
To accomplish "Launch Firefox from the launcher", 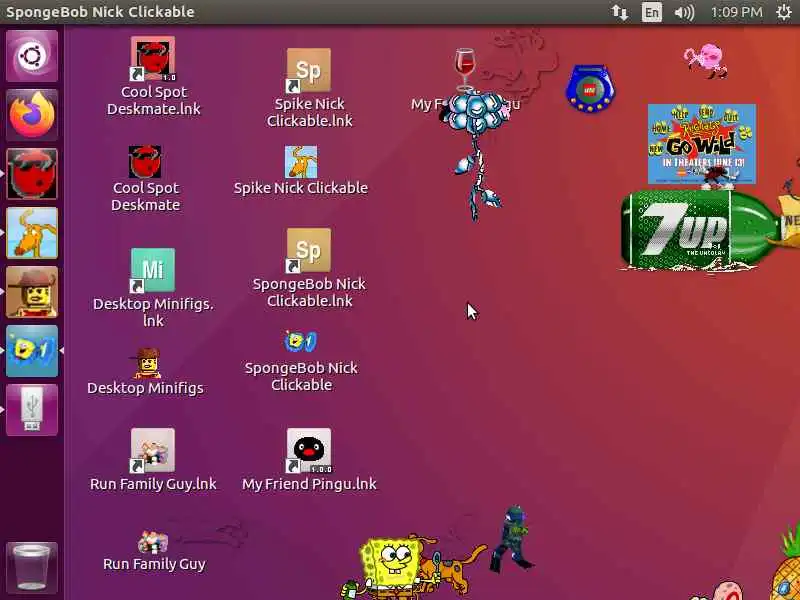I will pyautogui.click(x=32, y=114).
